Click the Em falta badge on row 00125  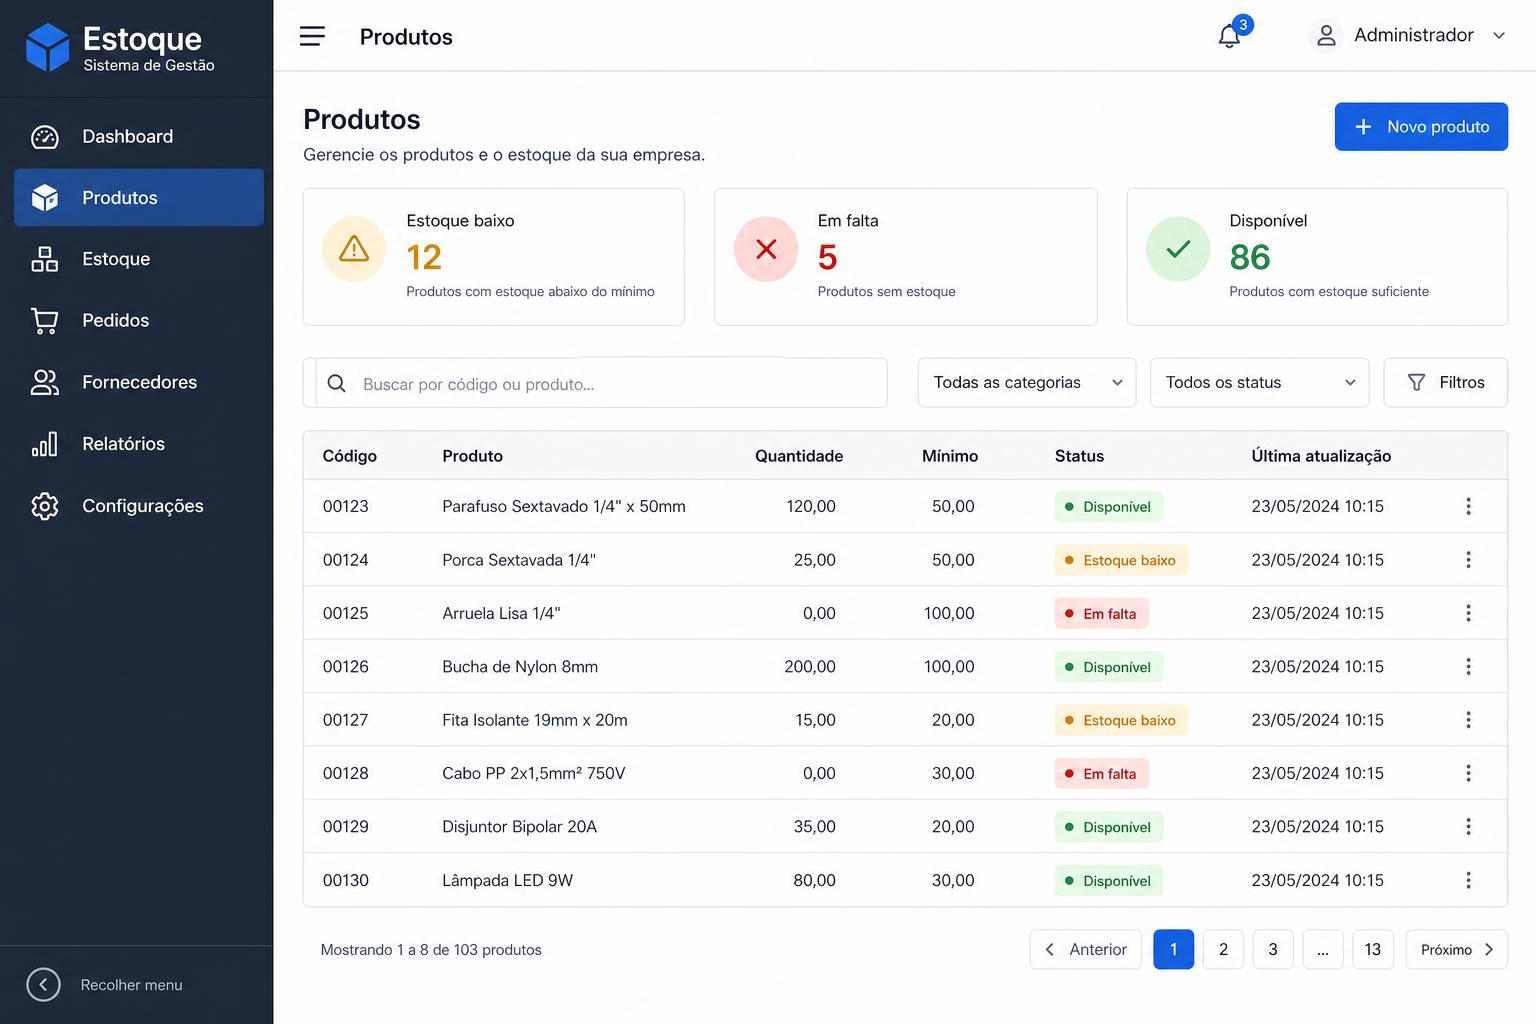coord(1102,614)
